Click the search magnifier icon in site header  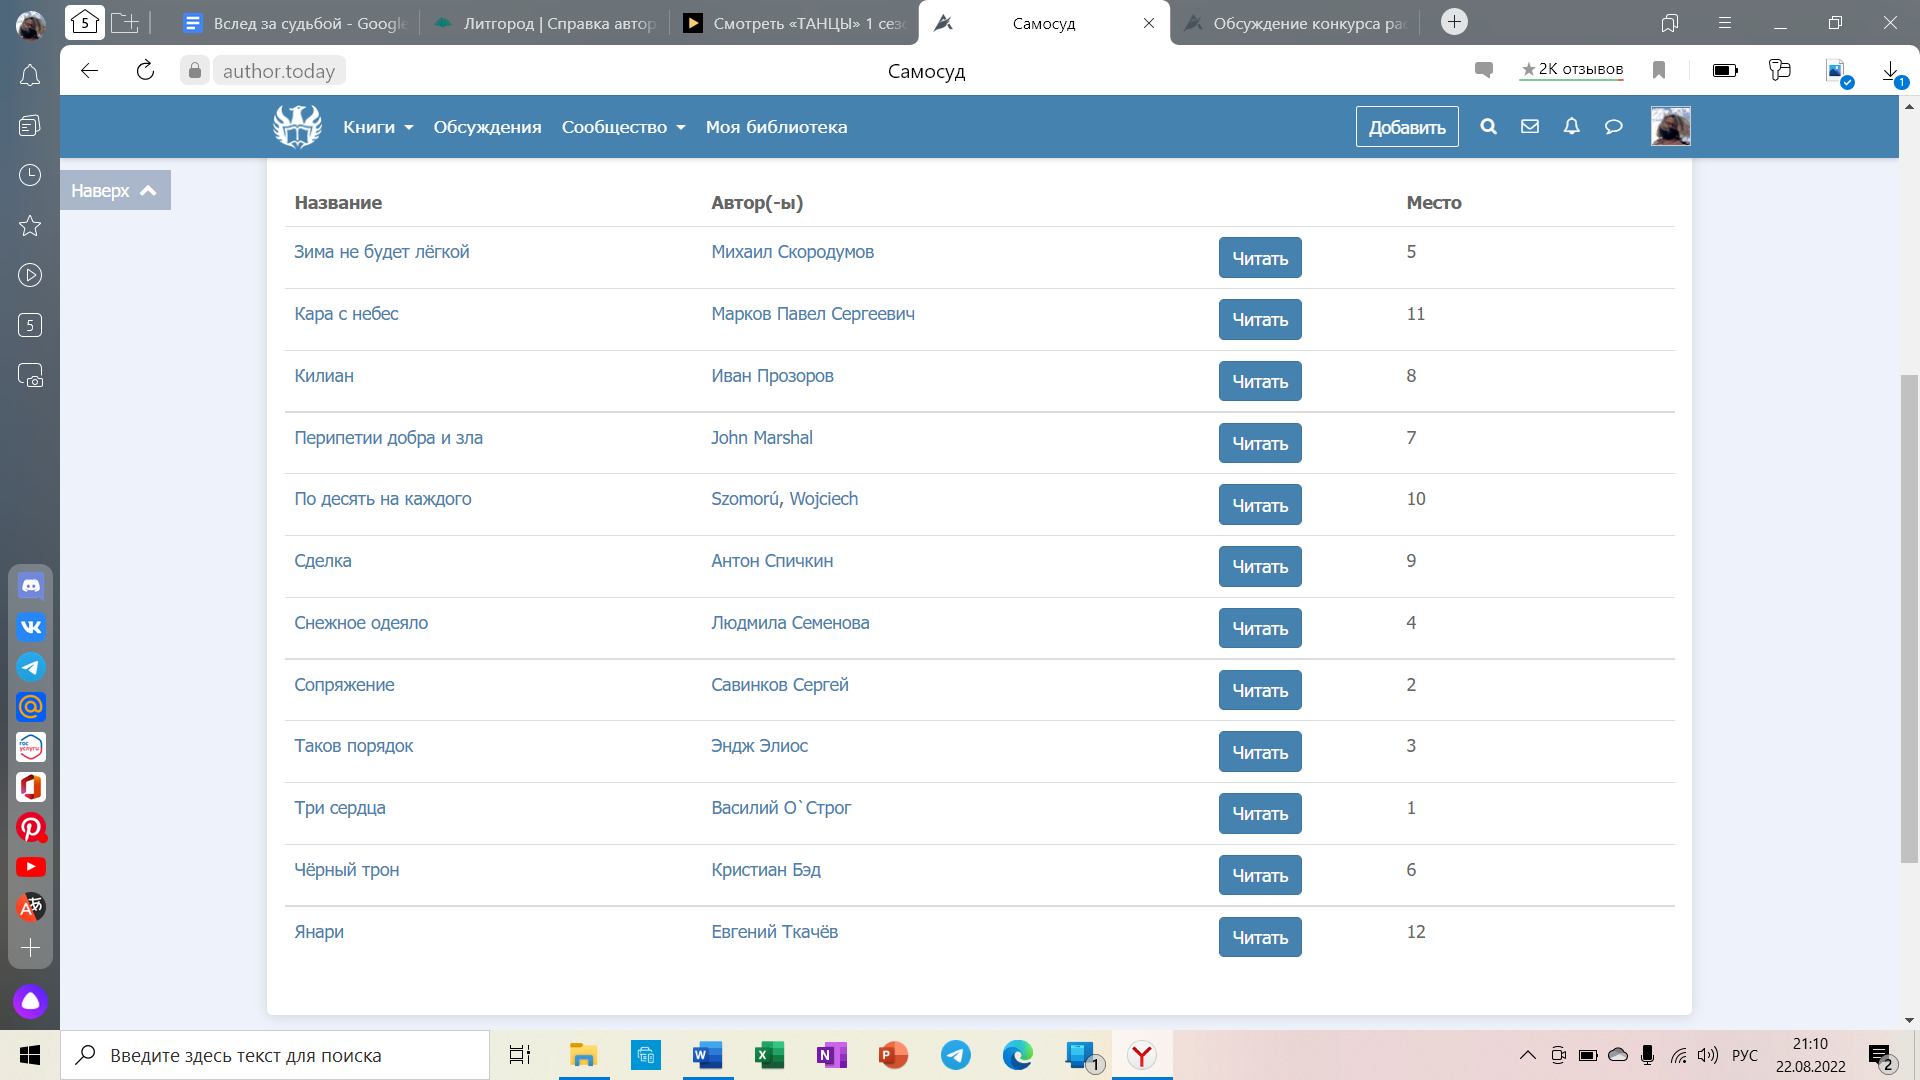tap(1488, 127)
